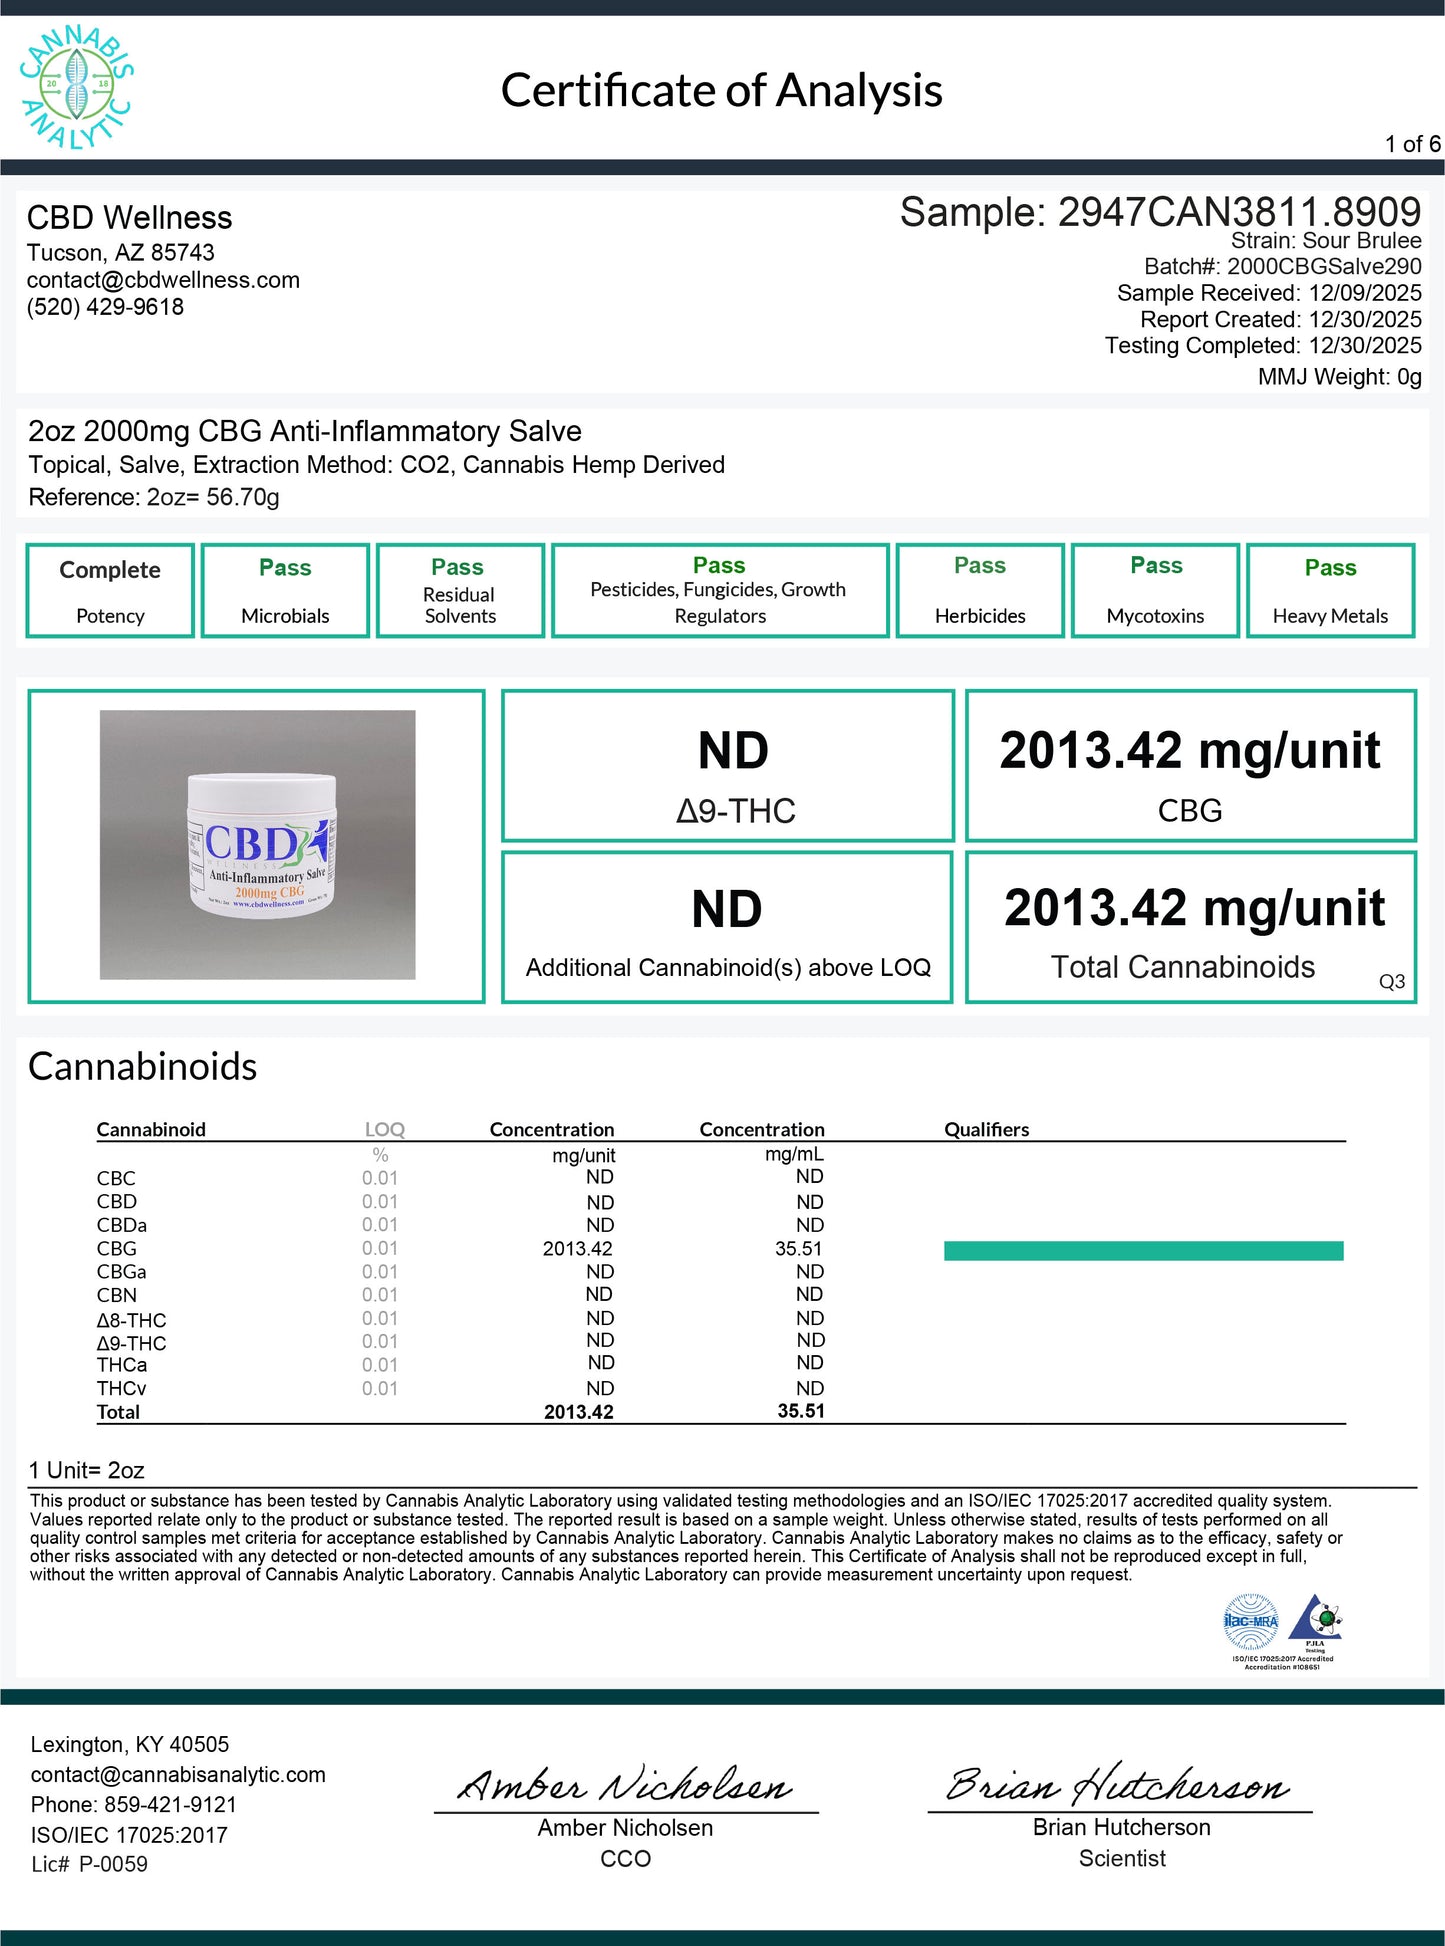Image resolution: width=1445 pixels, height=1946 pixels.
Task: Click the Testing Completed date line
Action: click(x=1263, y=346)
